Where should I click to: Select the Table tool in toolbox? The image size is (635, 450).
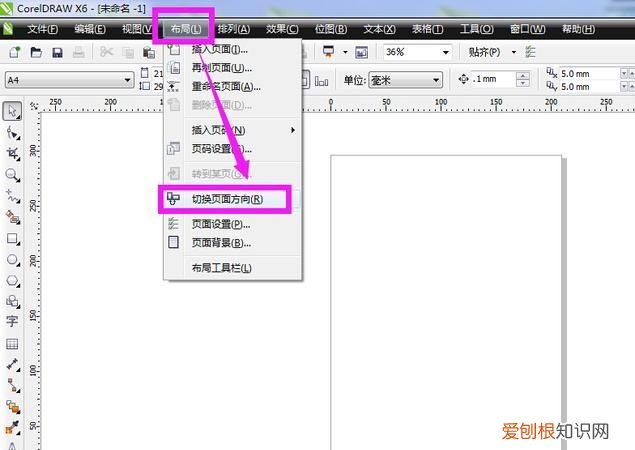12,344
